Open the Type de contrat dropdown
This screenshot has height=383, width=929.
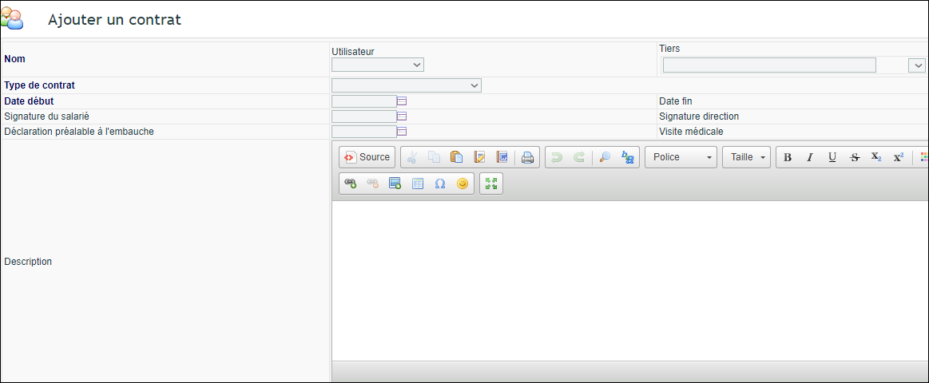point(406,85)
